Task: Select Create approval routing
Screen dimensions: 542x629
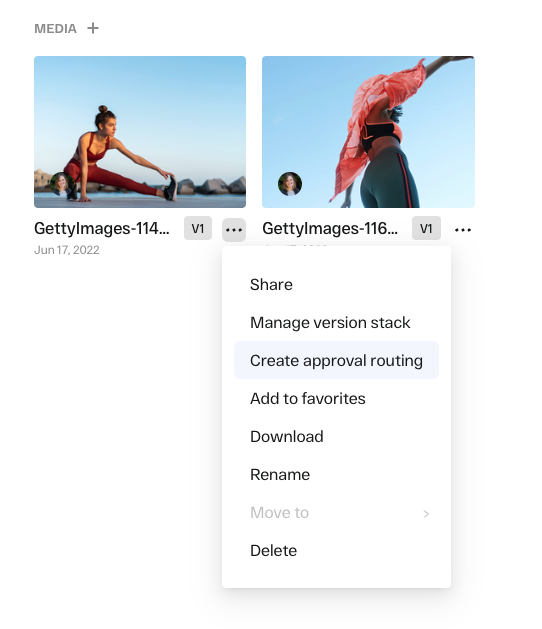Action: (336, 360)
